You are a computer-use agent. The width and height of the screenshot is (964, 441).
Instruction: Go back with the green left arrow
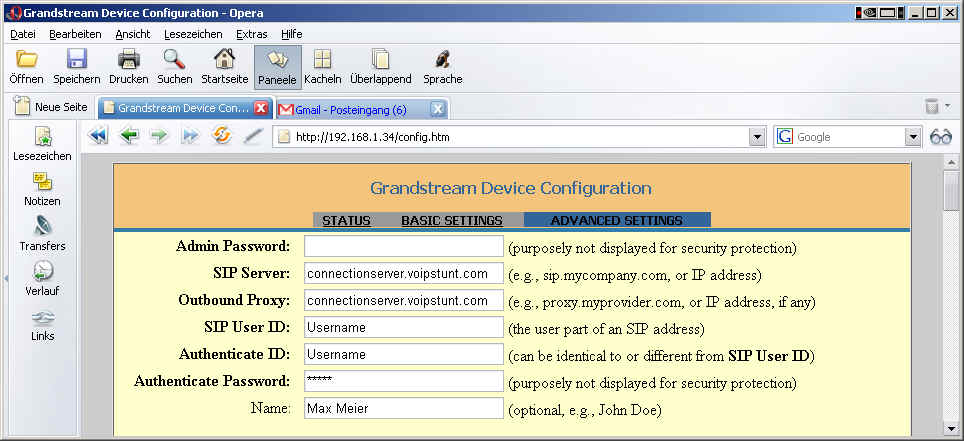(x=128, y=136)
